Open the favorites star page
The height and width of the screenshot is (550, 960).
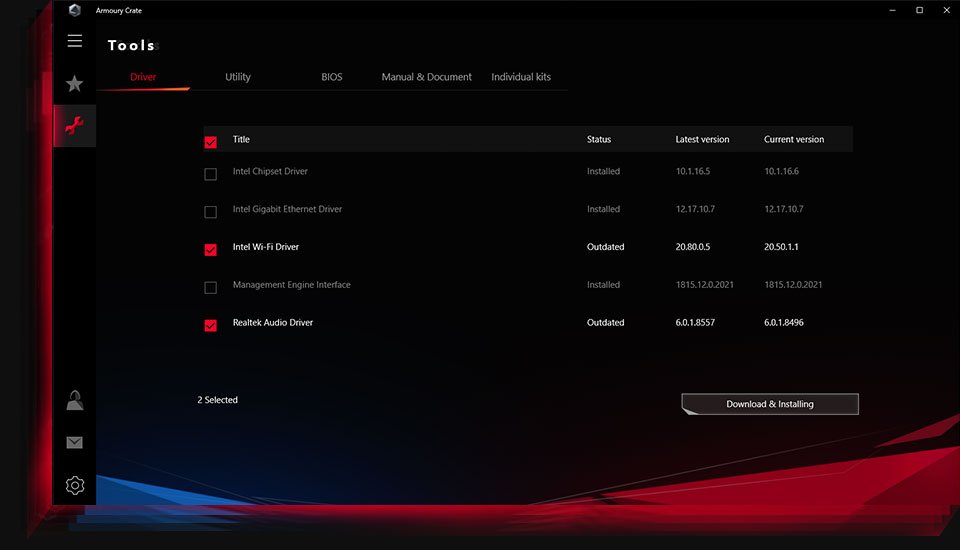pyautogui.click(x=75, y=84)
